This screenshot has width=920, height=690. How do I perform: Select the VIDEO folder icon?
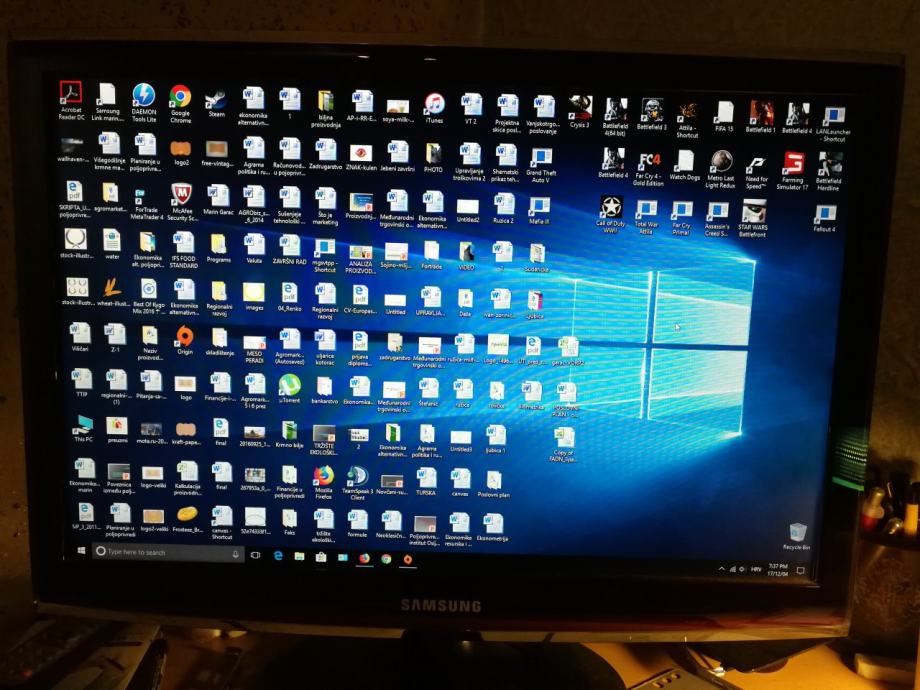(466, 255)
